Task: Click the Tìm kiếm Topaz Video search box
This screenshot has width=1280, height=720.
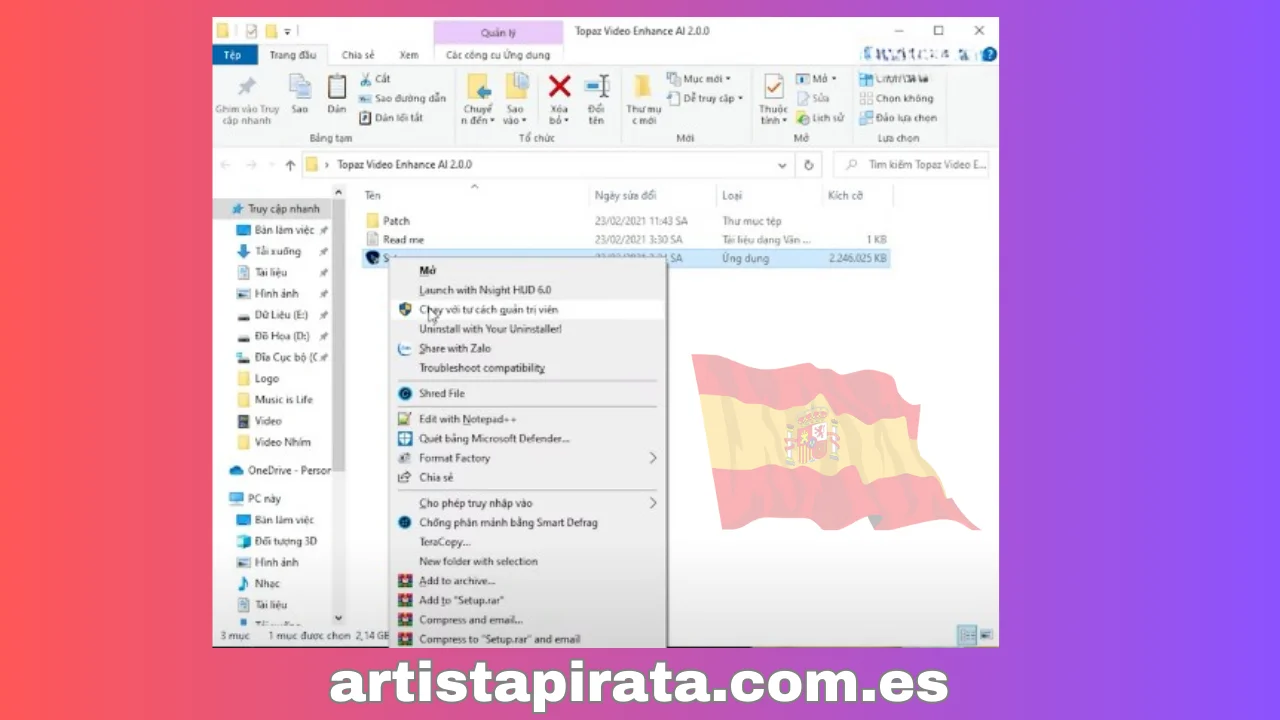Action: pos(910,165)
